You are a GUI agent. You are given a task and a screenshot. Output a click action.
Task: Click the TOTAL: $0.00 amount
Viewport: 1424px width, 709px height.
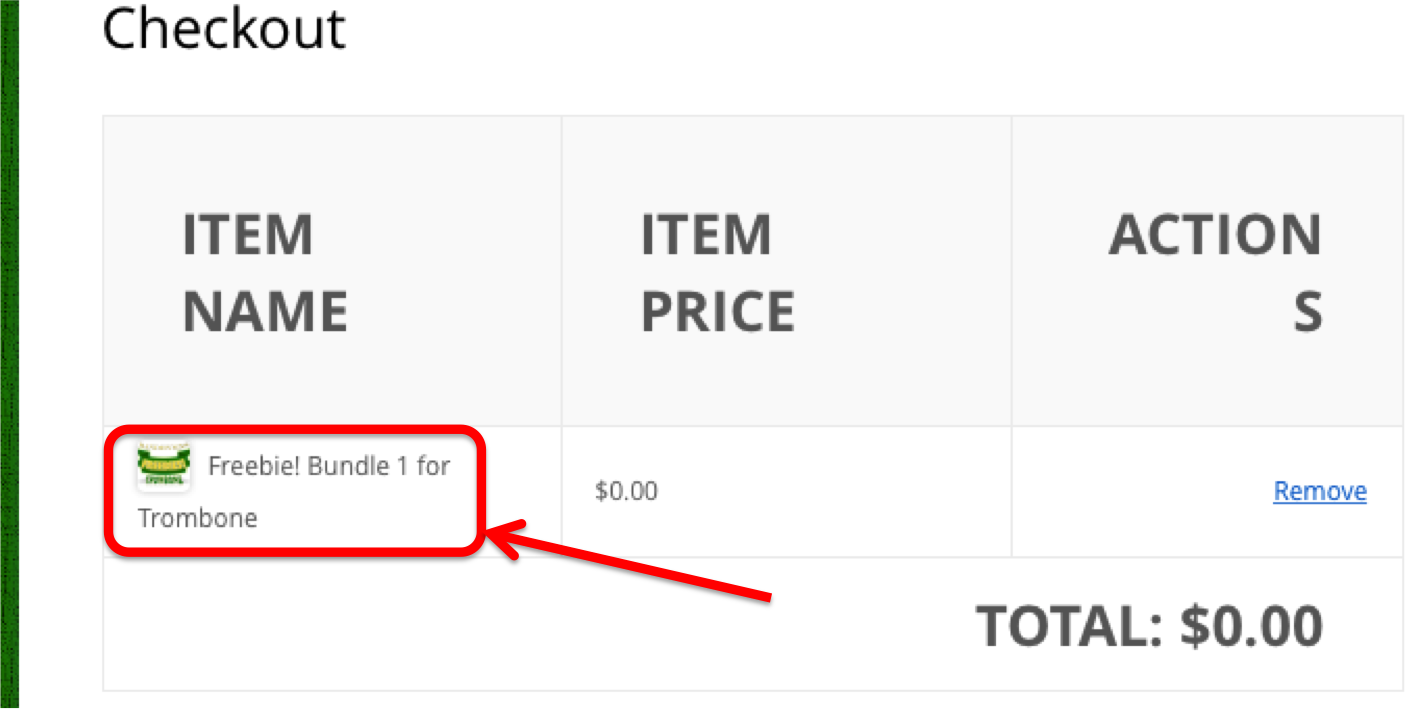(x=1150, y=625)
